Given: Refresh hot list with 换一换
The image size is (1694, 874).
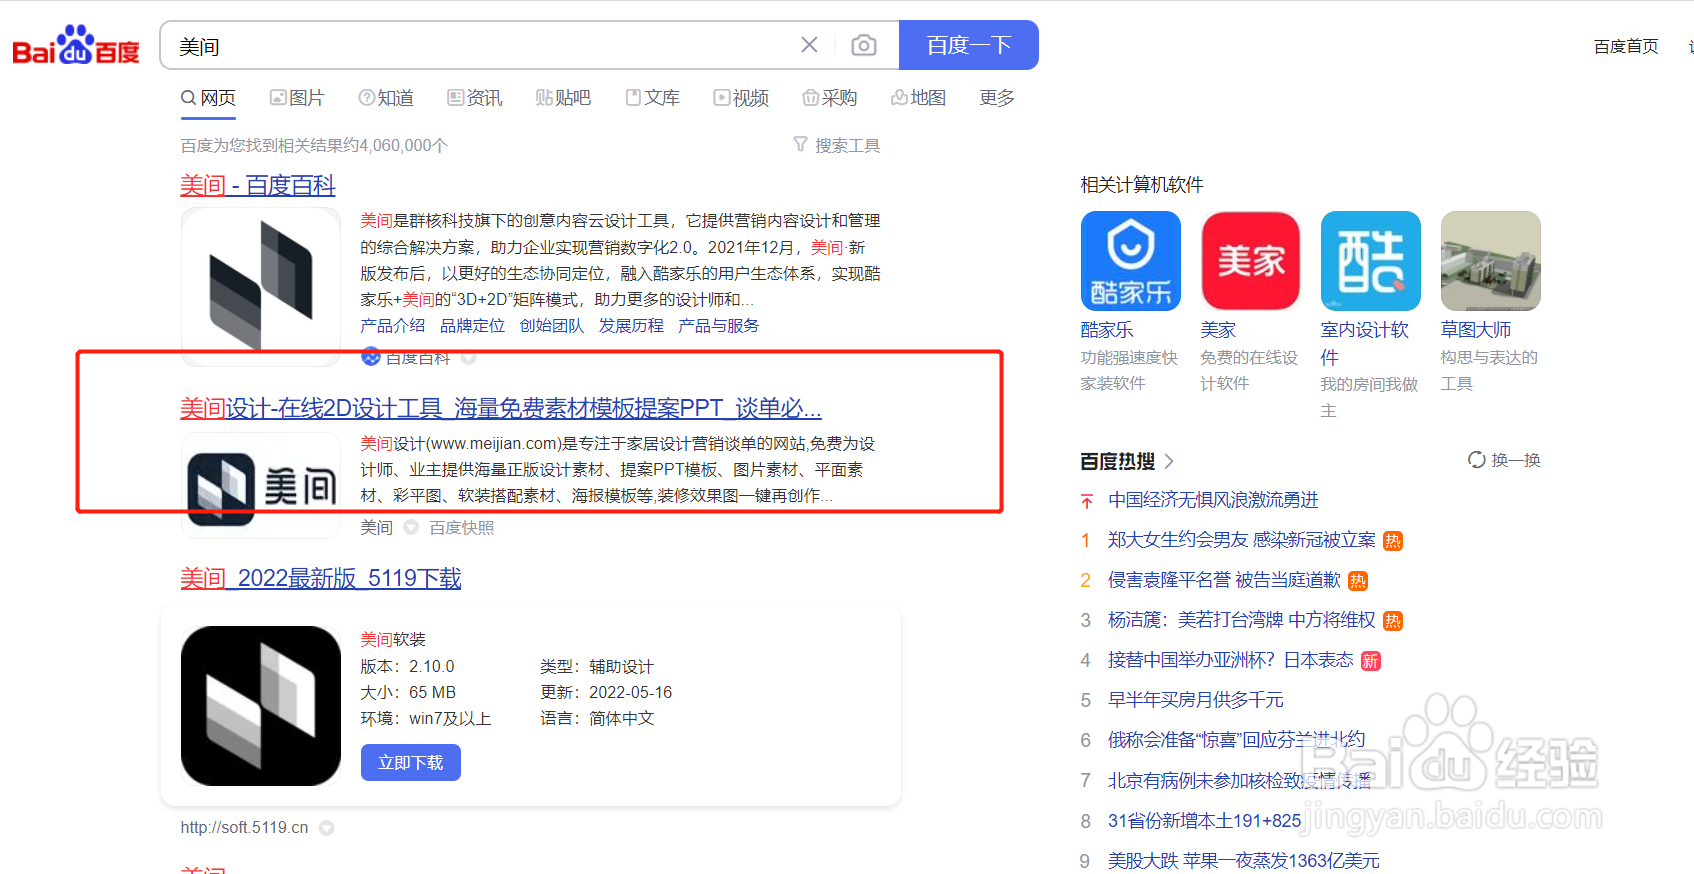Looking at the screenshot, I should pos(1504,460).
